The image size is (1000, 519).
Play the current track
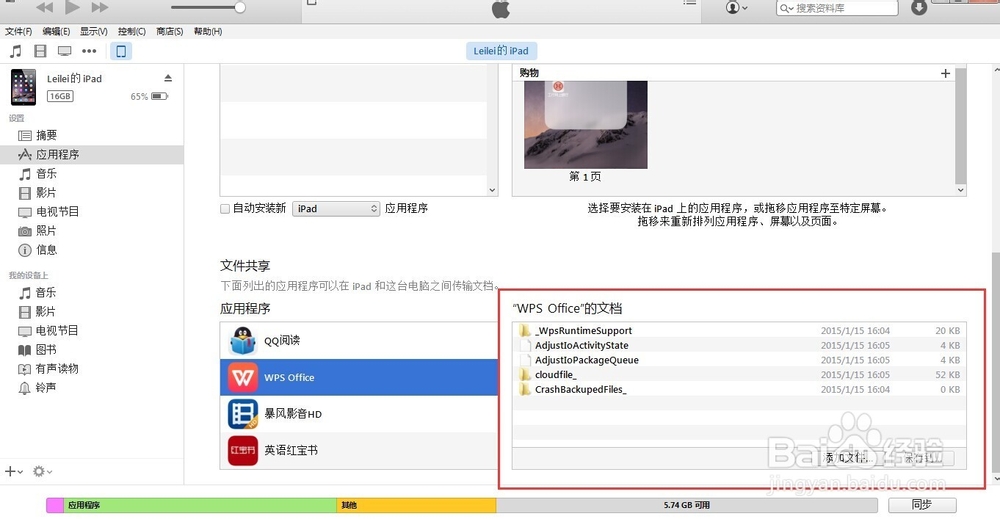[x=72, y=7]
